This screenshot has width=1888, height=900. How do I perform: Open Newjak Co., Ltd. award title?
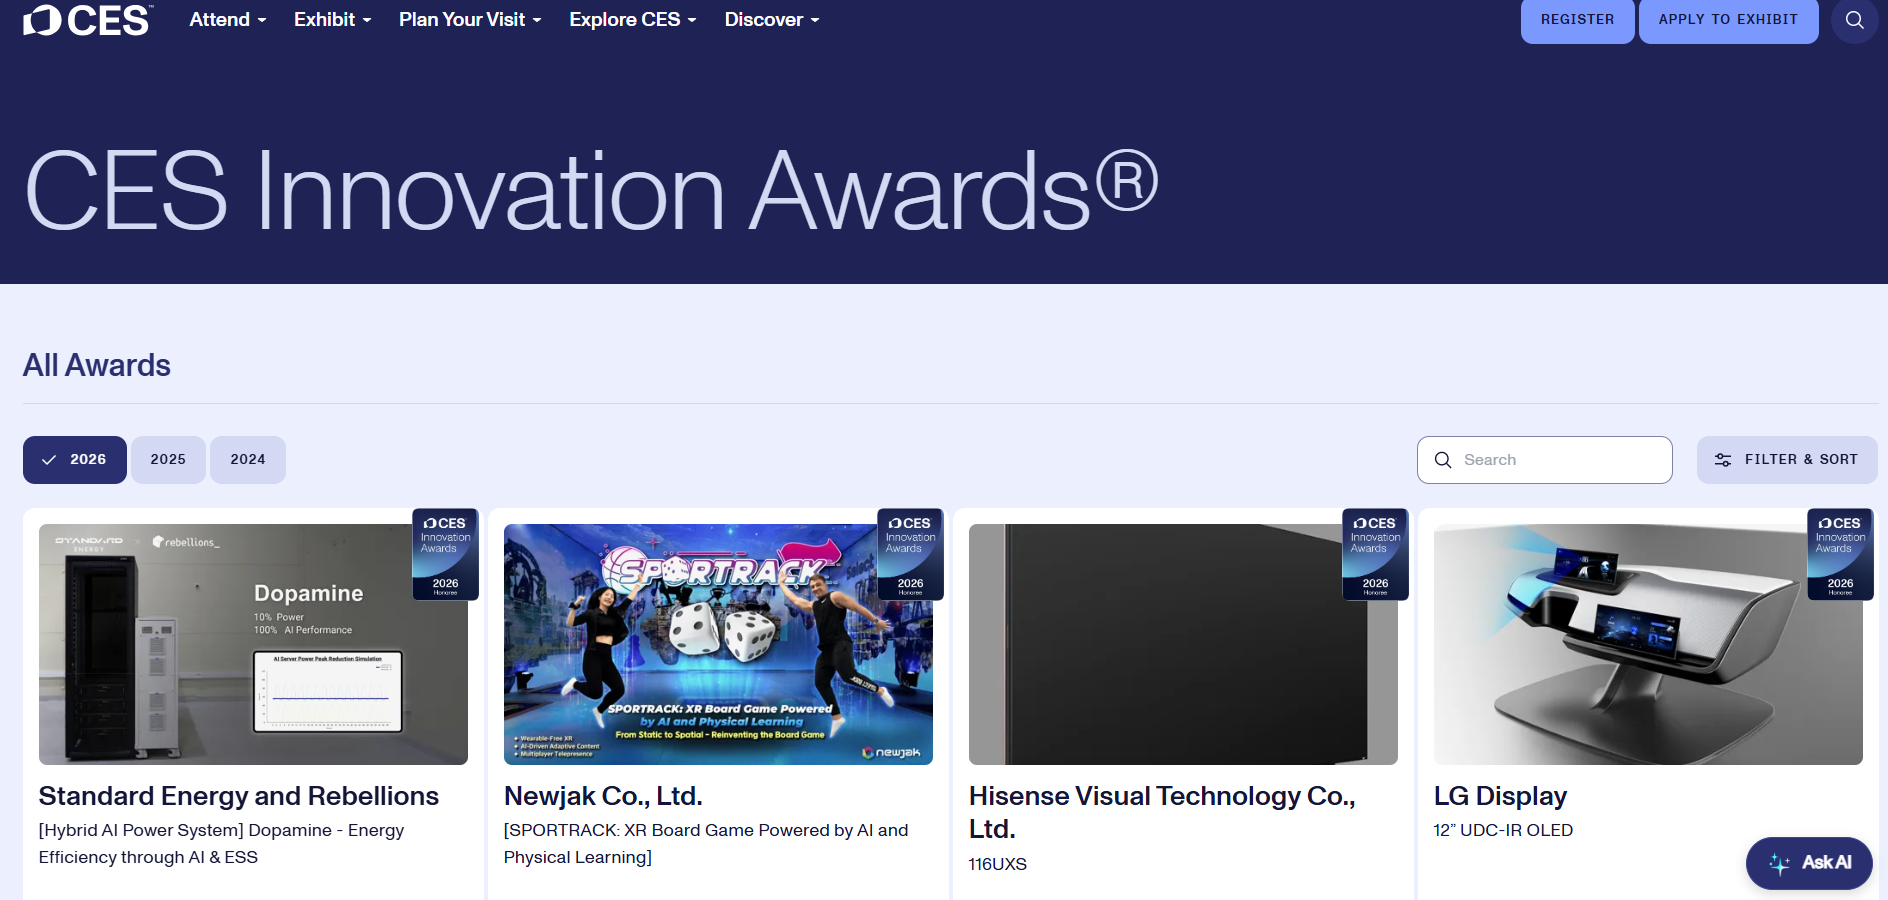click(603, 796)
